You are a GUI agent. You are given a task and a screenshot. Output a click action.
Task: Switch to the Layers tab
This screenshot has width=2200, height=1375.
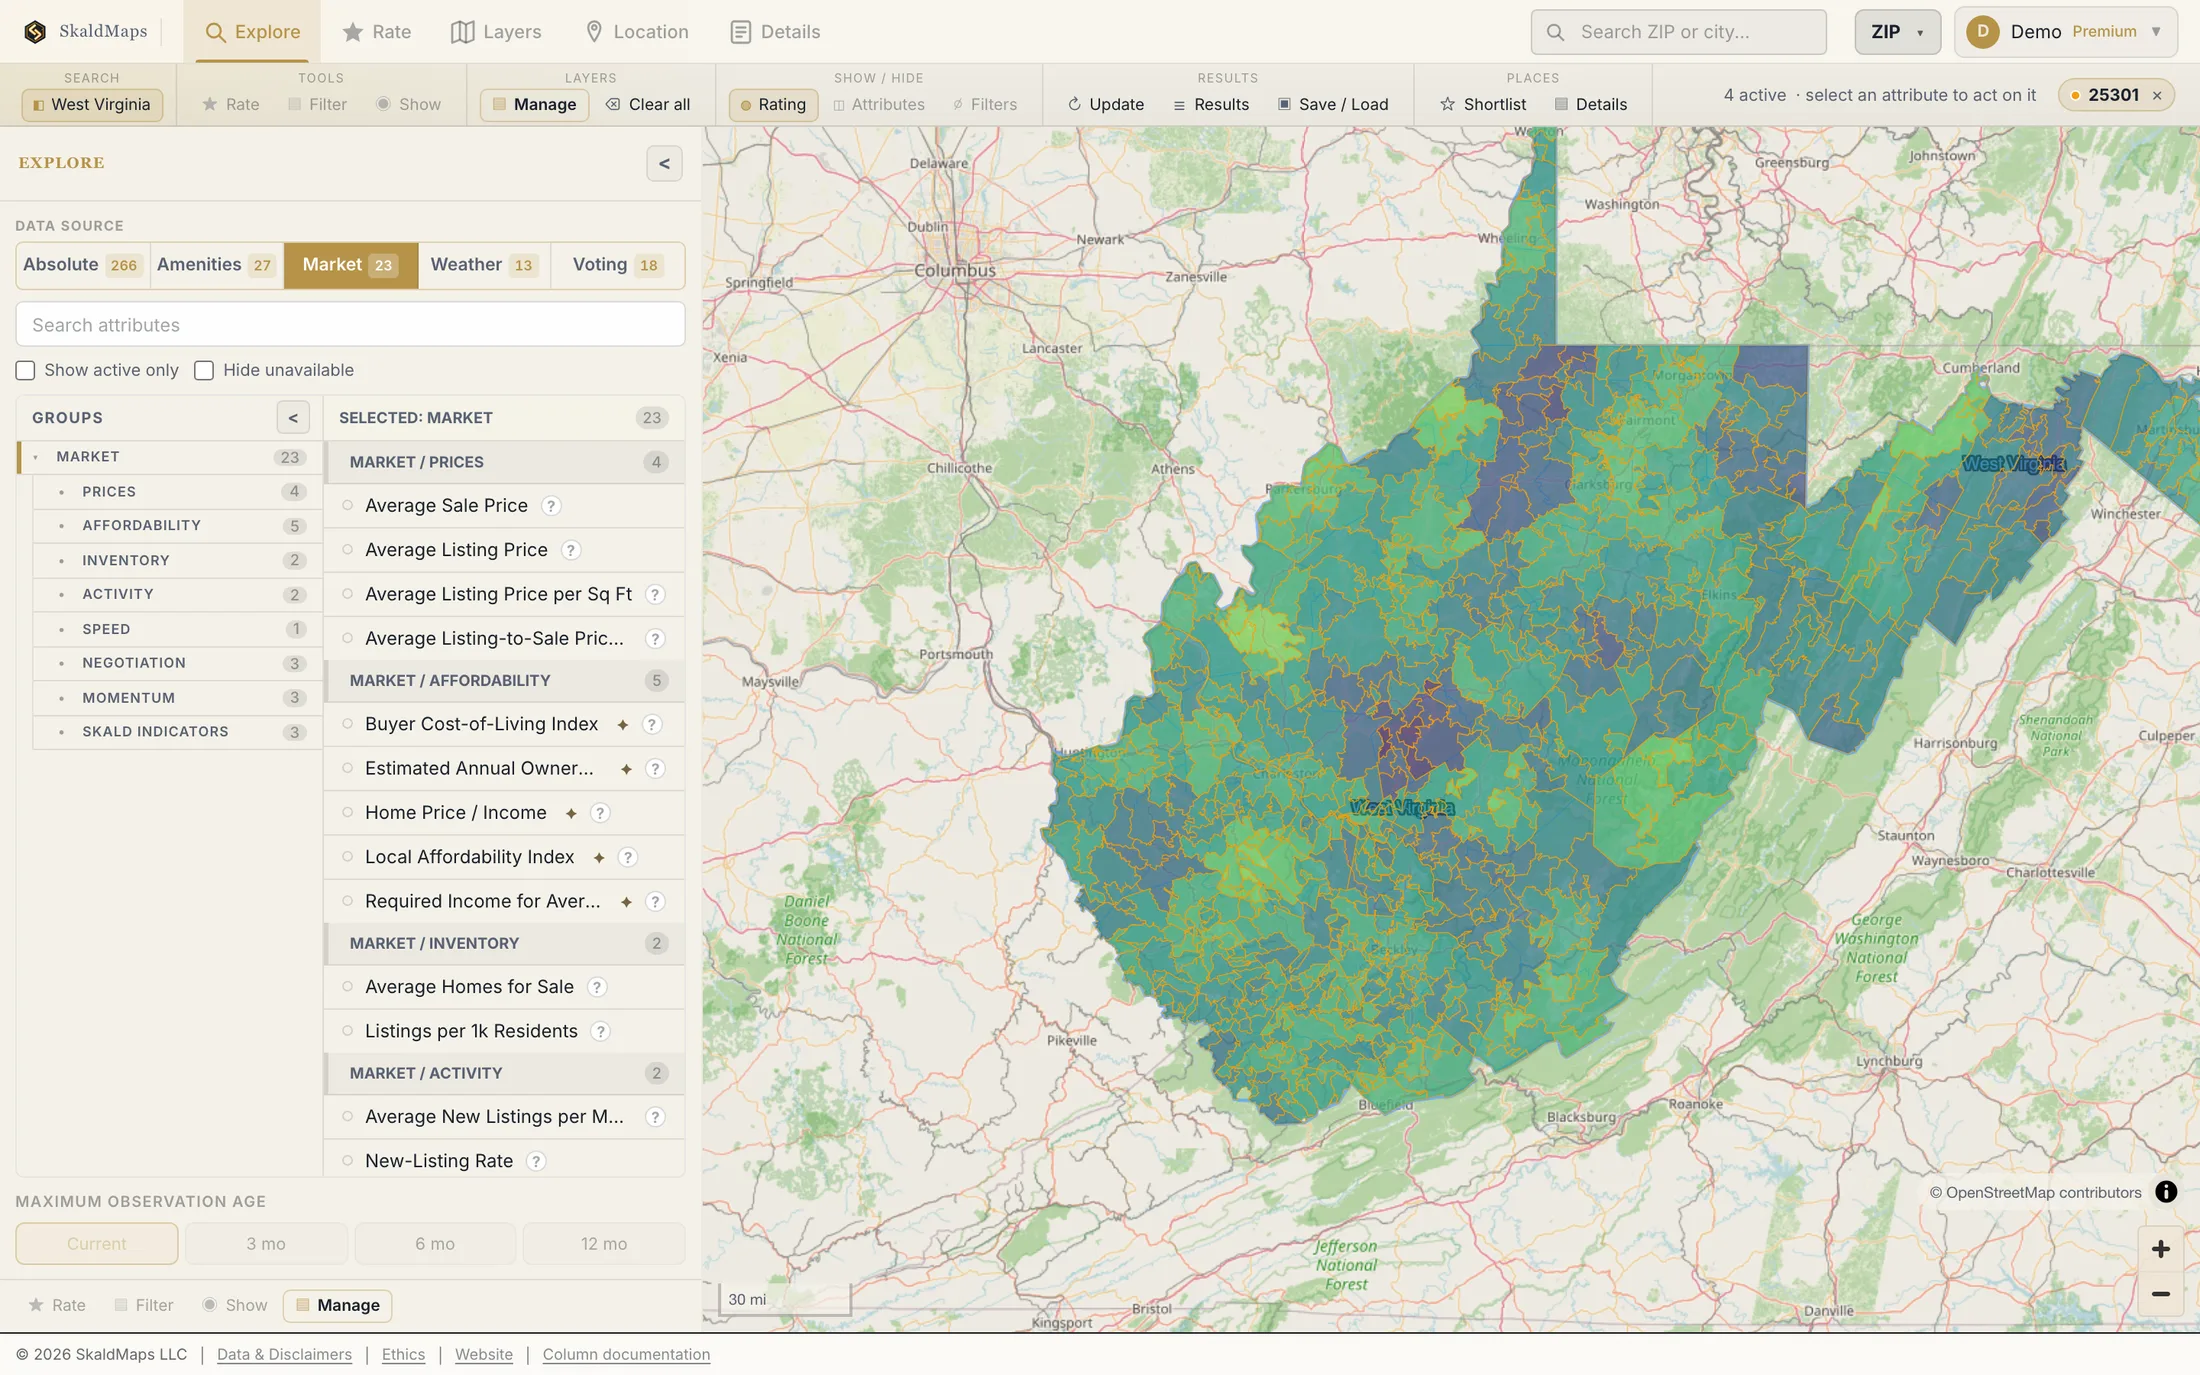pos(496,32)
